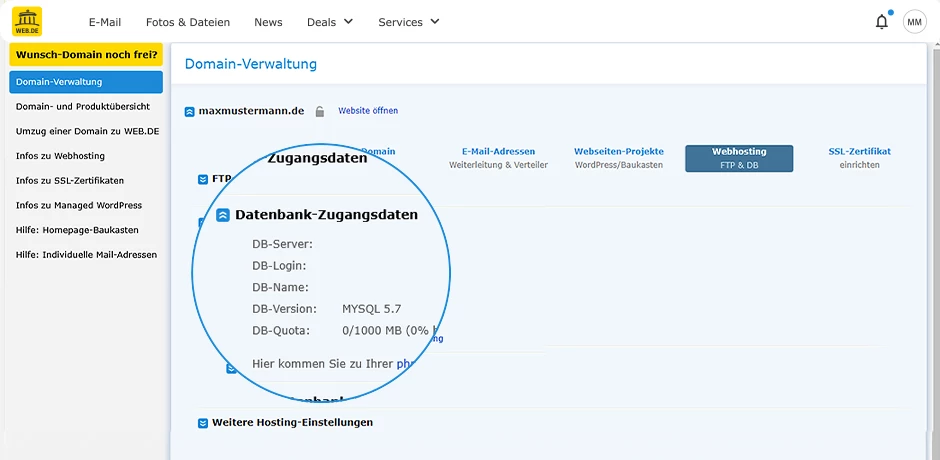Image resolution: width=940 pixels, height=460 pixels.
Task: Click the MYSQL 5.7 version value
Action: [372, 309]
